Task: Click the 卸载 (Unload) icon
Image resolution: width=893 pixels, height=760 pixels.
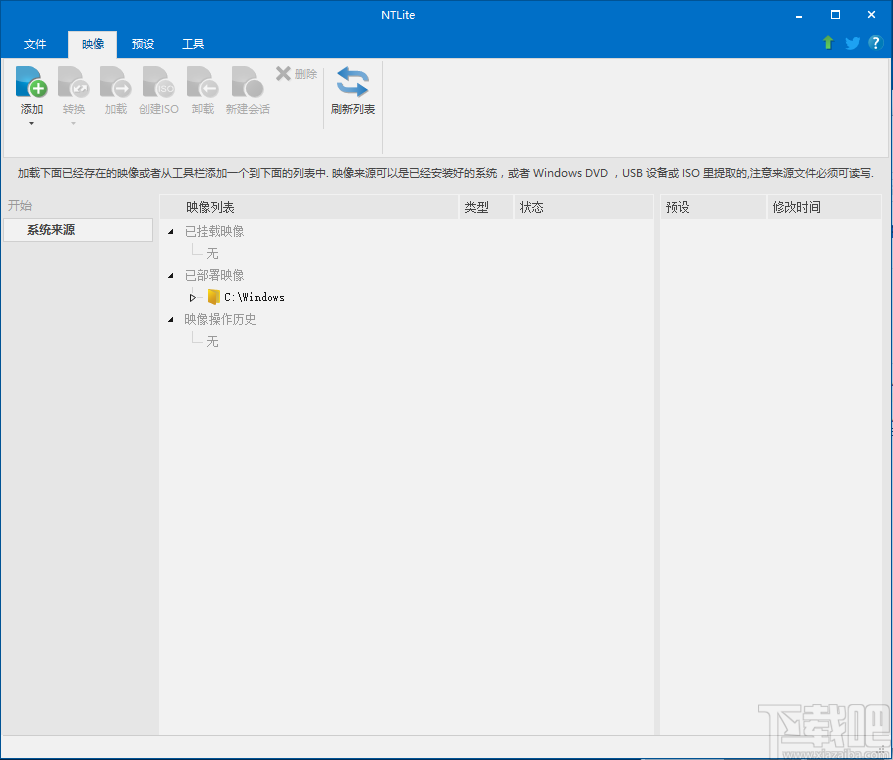Action: click(x=201, y=82)
